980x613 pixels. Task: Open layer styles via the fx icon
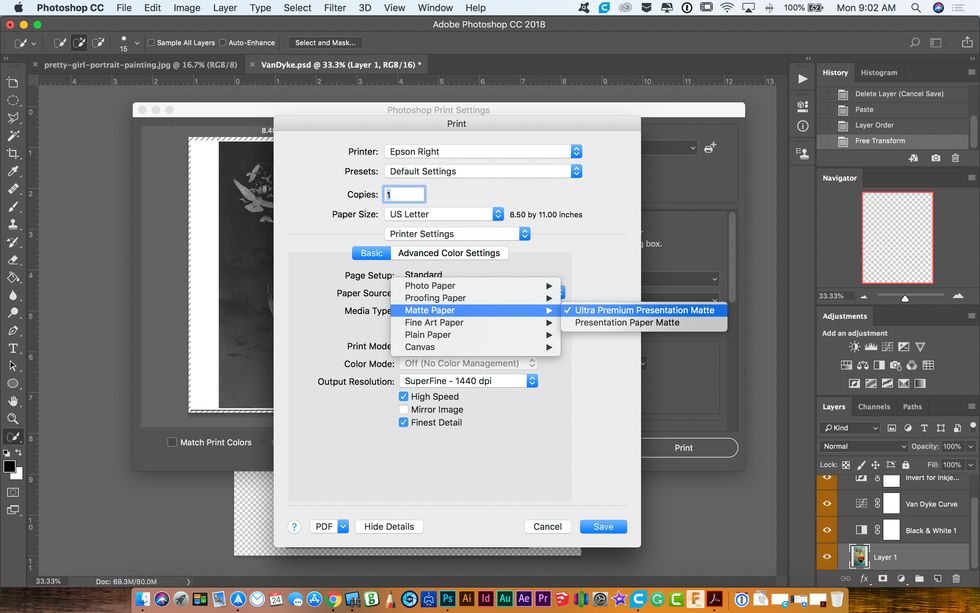pos(864,577)
